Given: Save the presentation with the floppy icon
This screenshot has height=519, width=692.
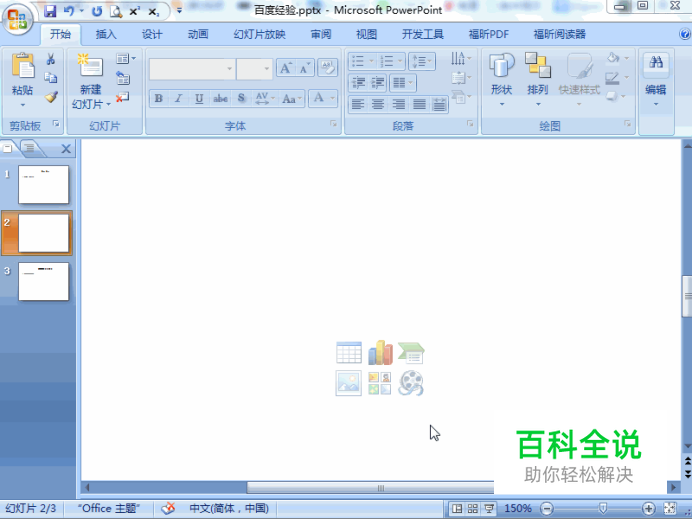Looking at the screenshot, I should tap(50, 11).
